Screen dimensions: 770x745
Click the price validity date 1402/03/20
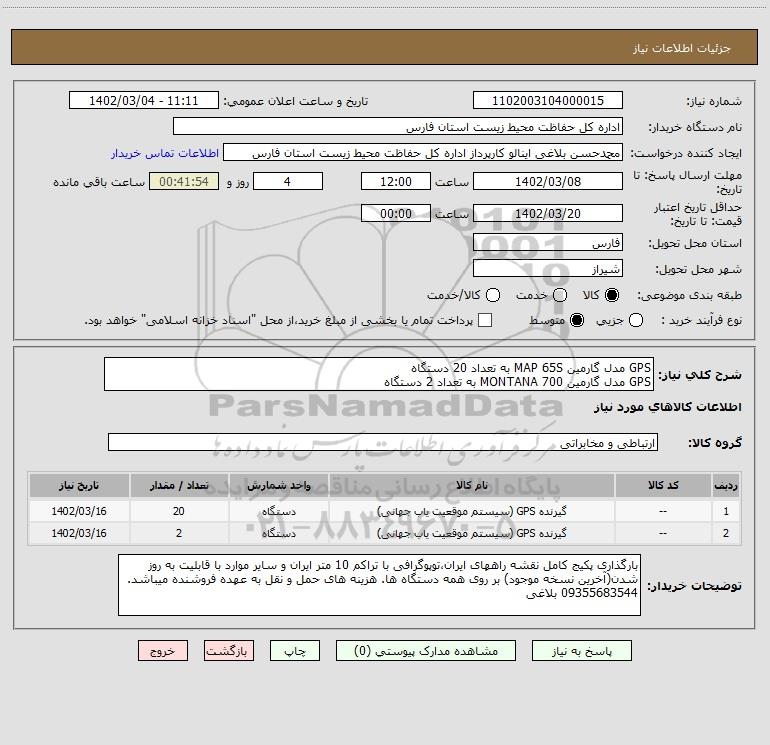(548, 213)
